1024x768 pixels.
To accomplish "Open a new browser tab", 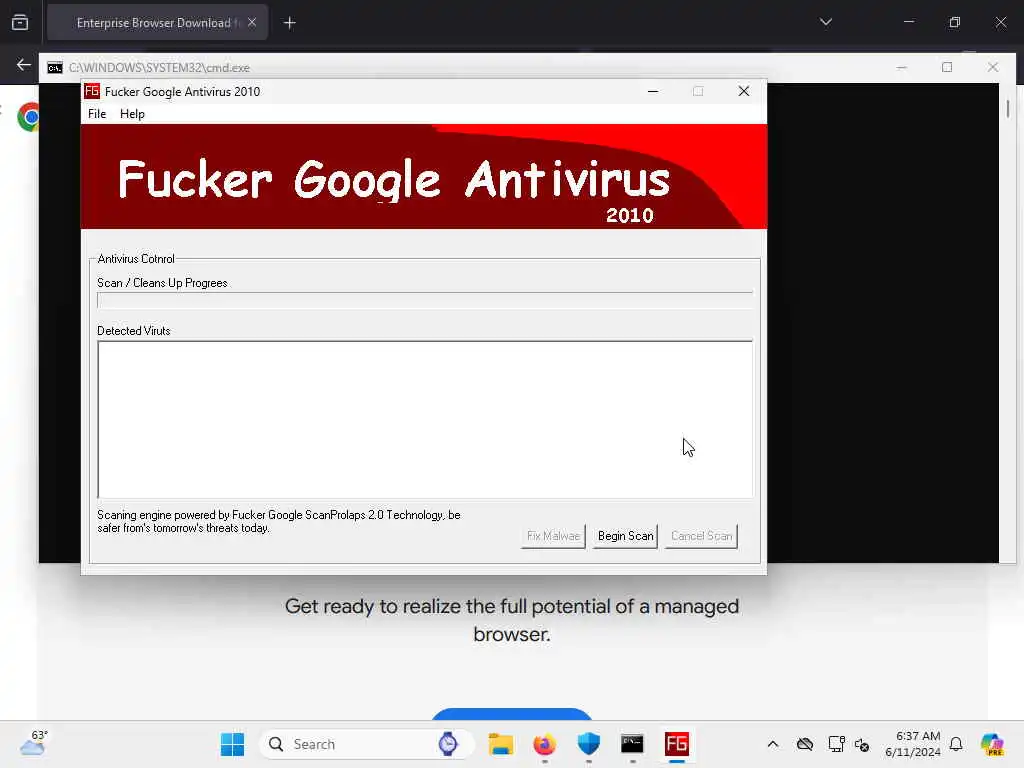I will pyautogui.click(x=289, y=23).
